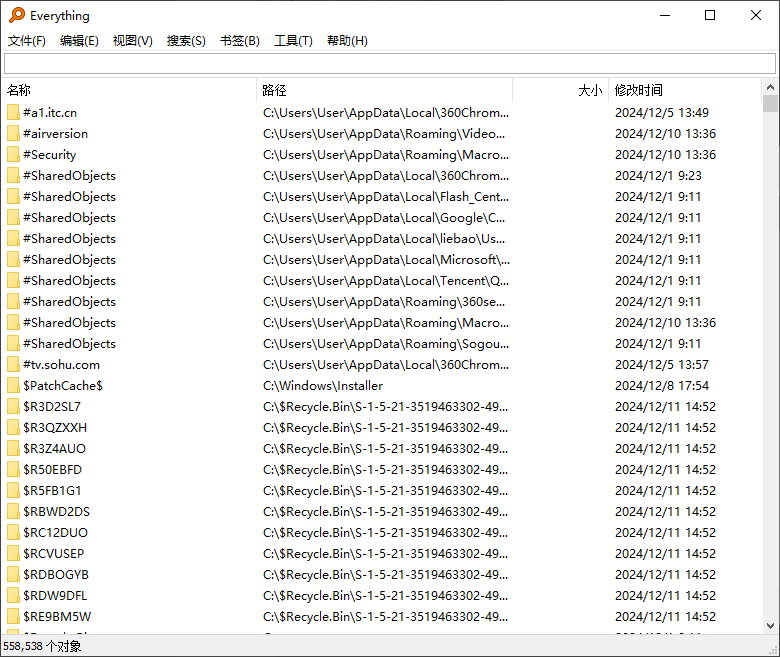The width and height of the screenshot is (780, 657).
Task: Click the C:\Windows\Installer path cell
Action: click(323, 386)
